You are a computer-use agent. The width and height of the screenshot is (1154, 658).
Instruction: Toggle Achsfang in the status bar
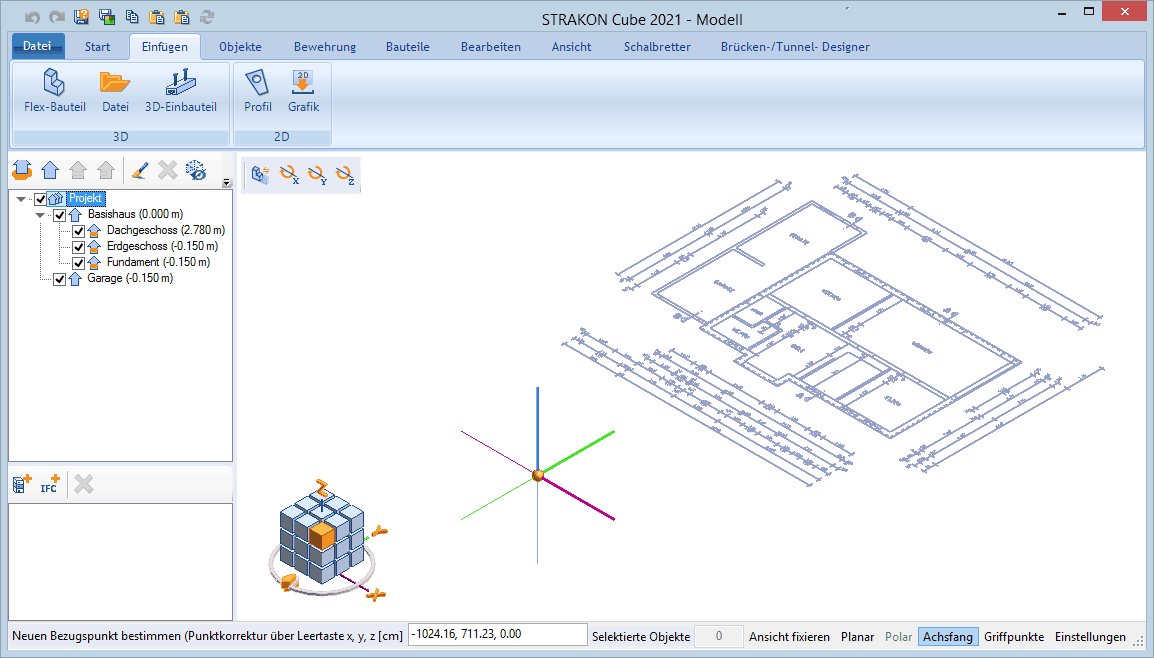pos(948,637)
